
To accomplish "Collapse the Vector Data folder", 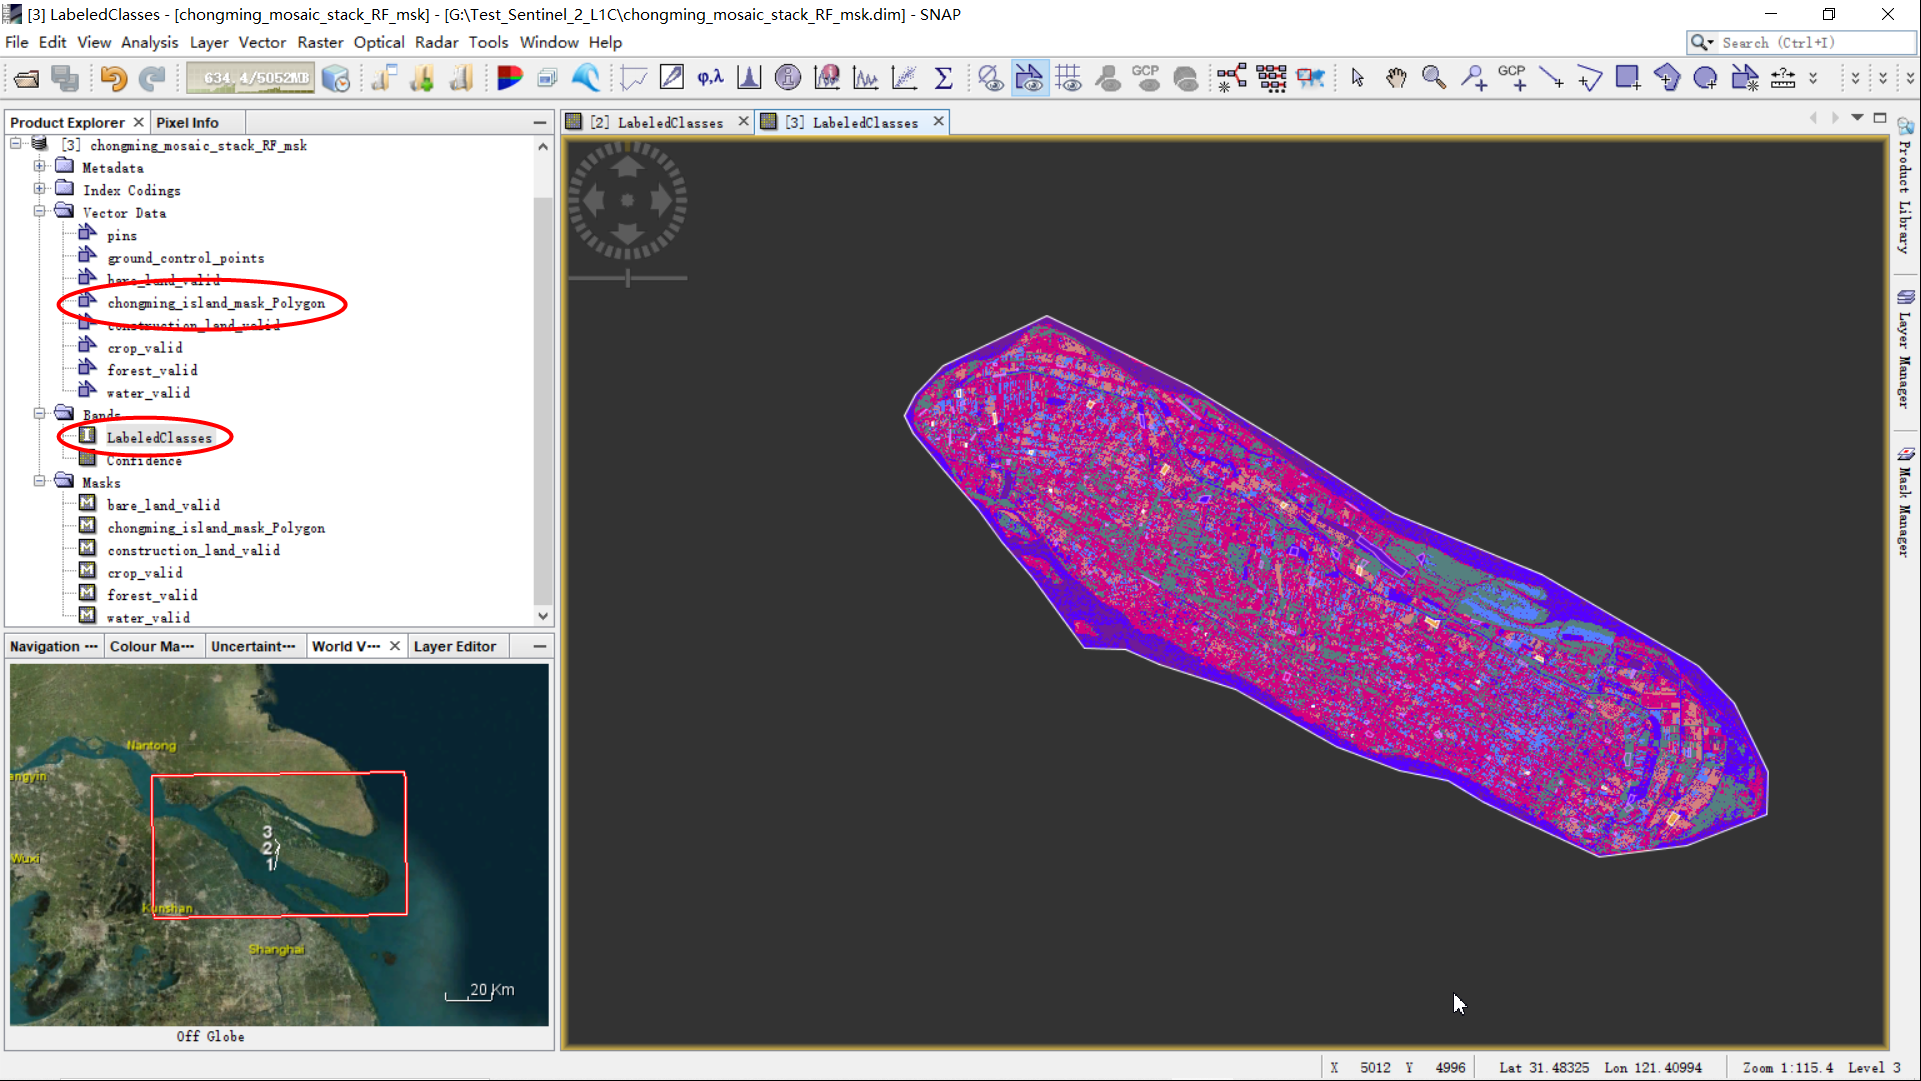I will click(39, 212).
